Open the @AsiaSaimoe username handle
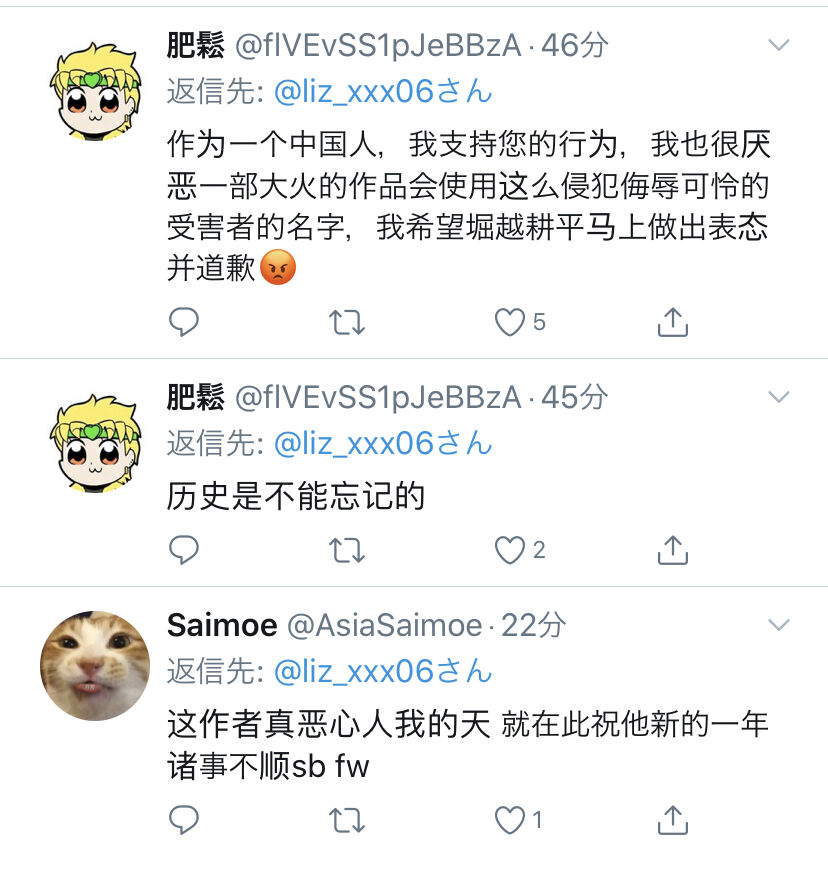 pos(385,625)
